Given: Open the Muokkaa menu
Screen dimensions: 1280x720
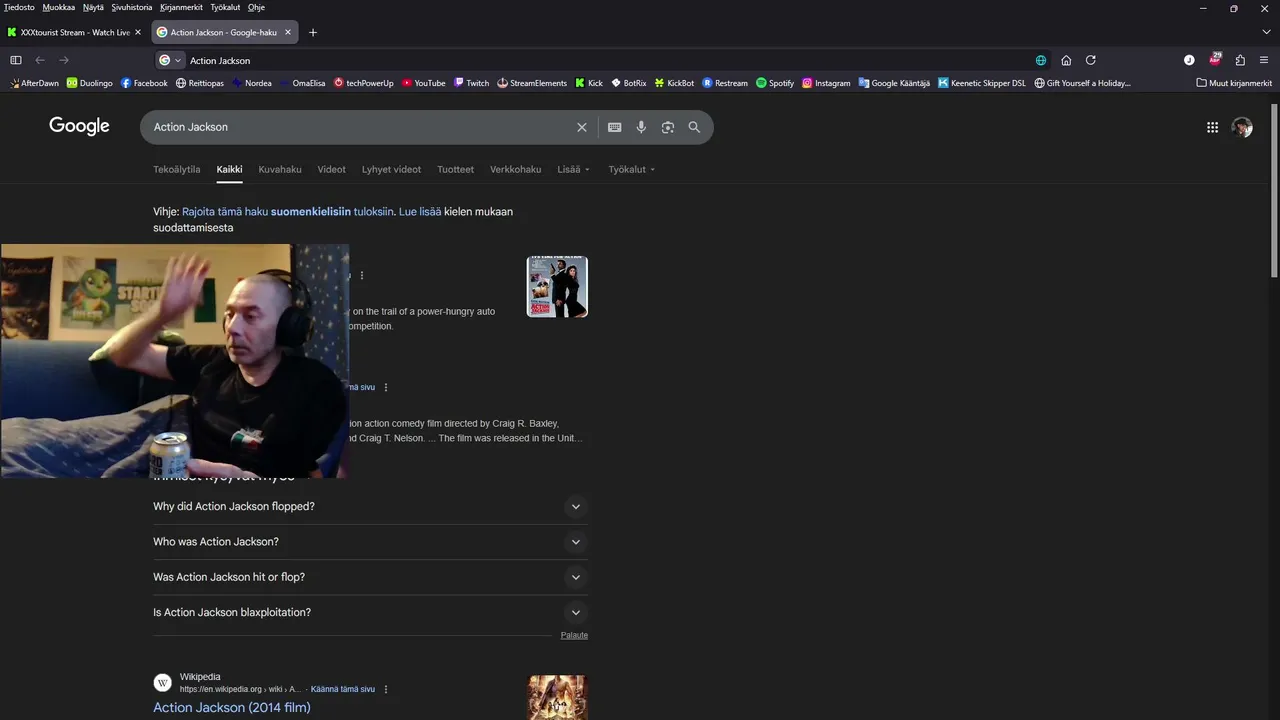Looking at the screenshot, I should point(58,7).
